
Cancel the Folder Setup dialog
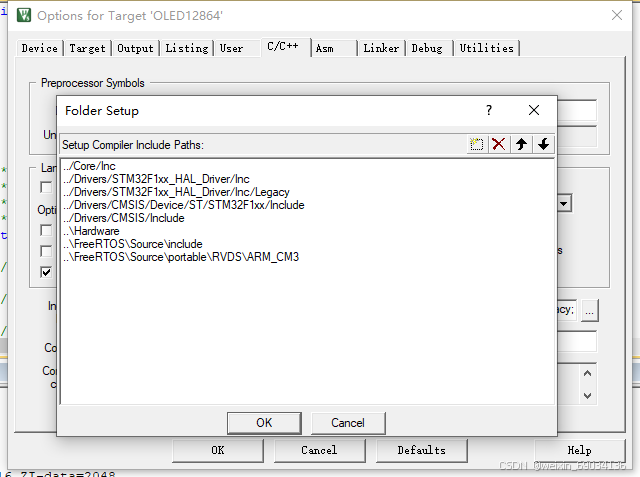(x=348, y=423)
